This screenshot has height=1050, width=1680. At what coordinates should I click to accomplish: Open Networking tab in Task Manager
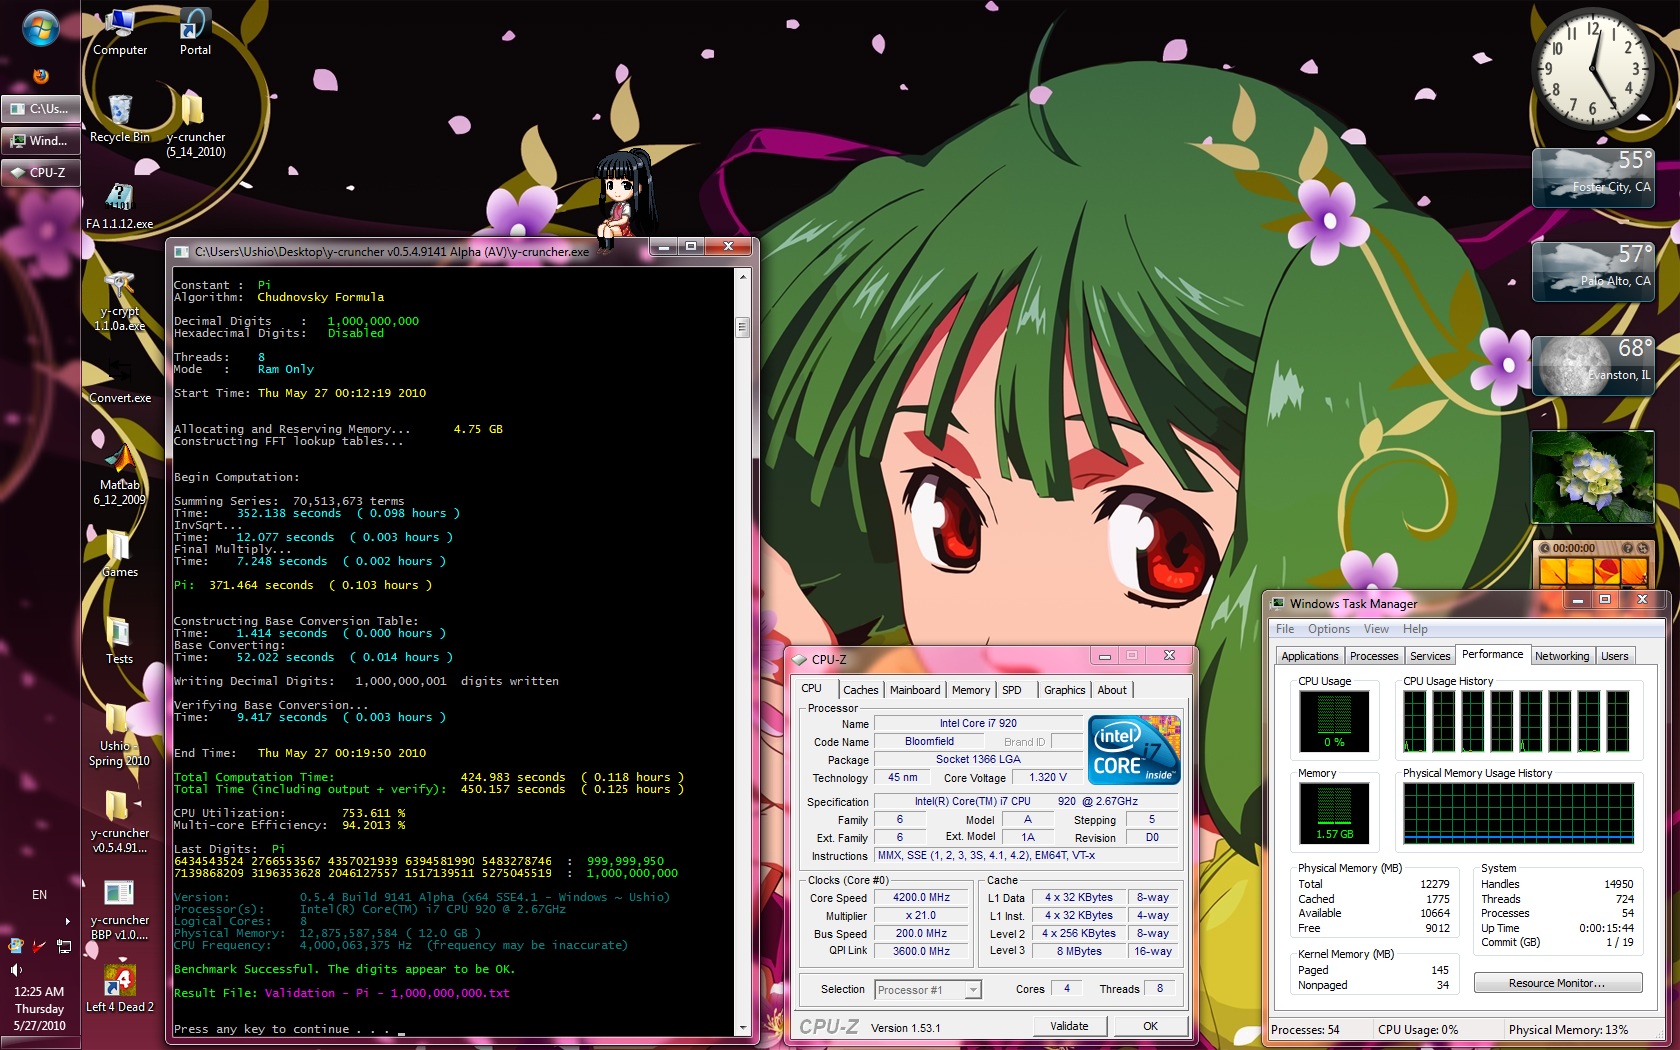(1562, 656)
